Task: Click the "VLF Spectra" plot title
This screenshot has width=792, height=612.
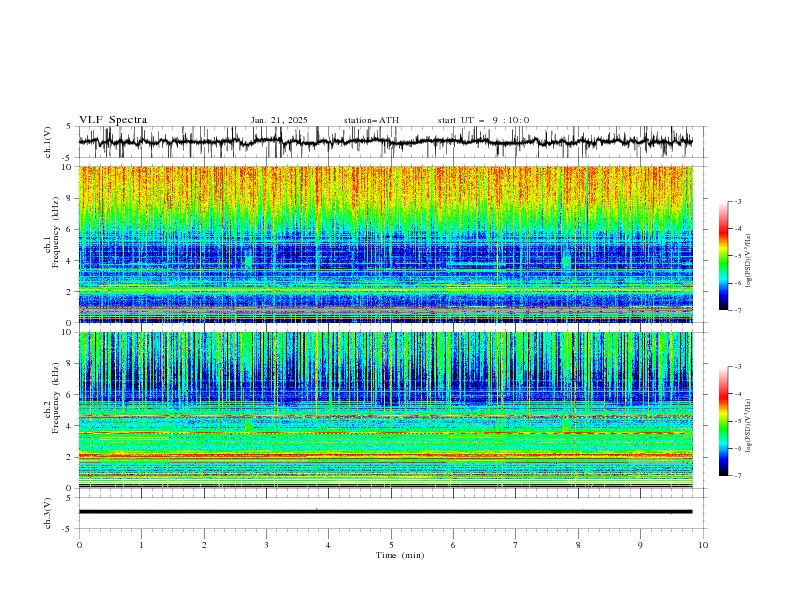Action: [113, 120]
